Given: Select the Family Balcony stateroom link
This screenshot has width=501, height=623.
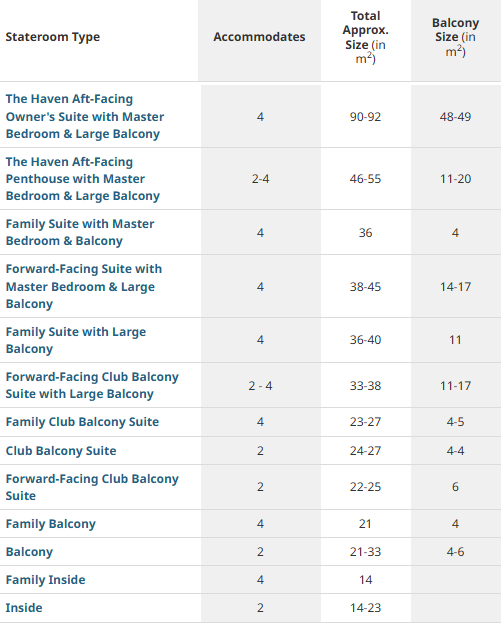Looking at the screenshot, I should tap(50, 524).
